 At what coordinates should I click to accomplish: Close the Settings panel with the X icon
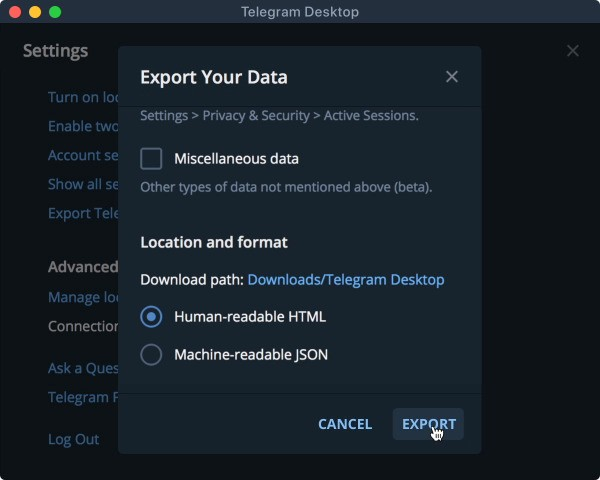572,51
